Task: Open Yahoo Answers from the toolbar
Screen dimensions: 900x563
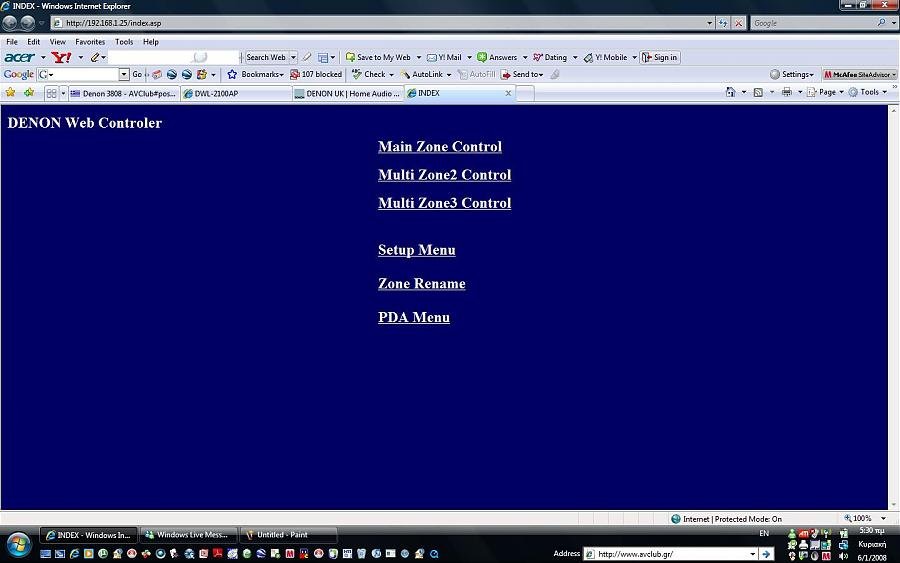Action: pyautogui.click(x=497, y=57)
